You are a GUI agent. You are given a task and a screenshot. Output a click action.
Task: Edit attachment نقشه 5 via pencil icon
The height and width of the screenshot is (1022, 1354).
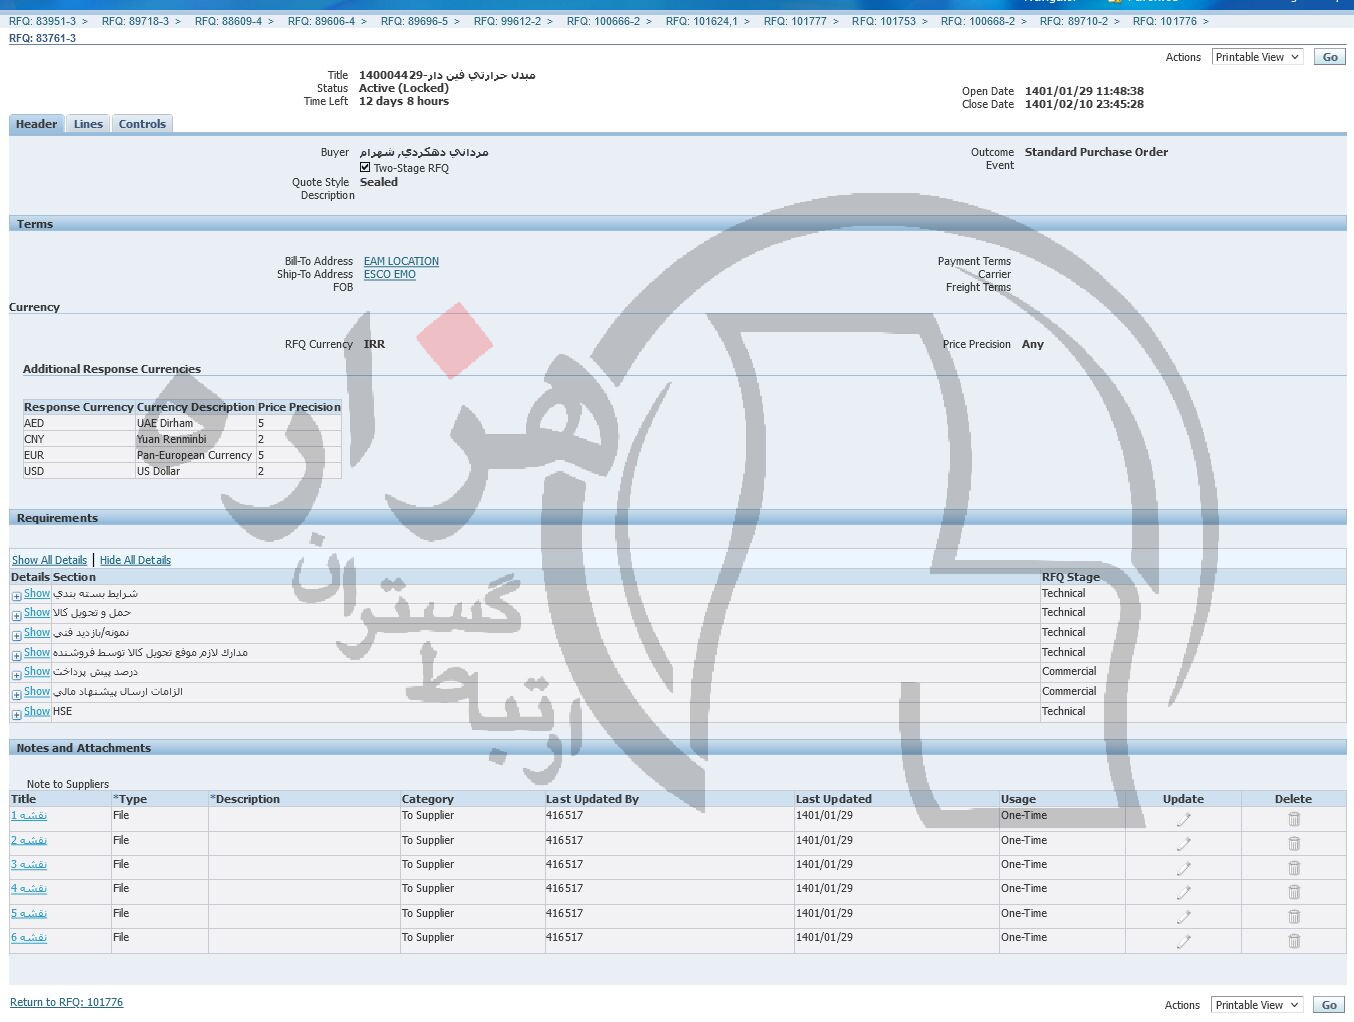(x=1183, y=917)
